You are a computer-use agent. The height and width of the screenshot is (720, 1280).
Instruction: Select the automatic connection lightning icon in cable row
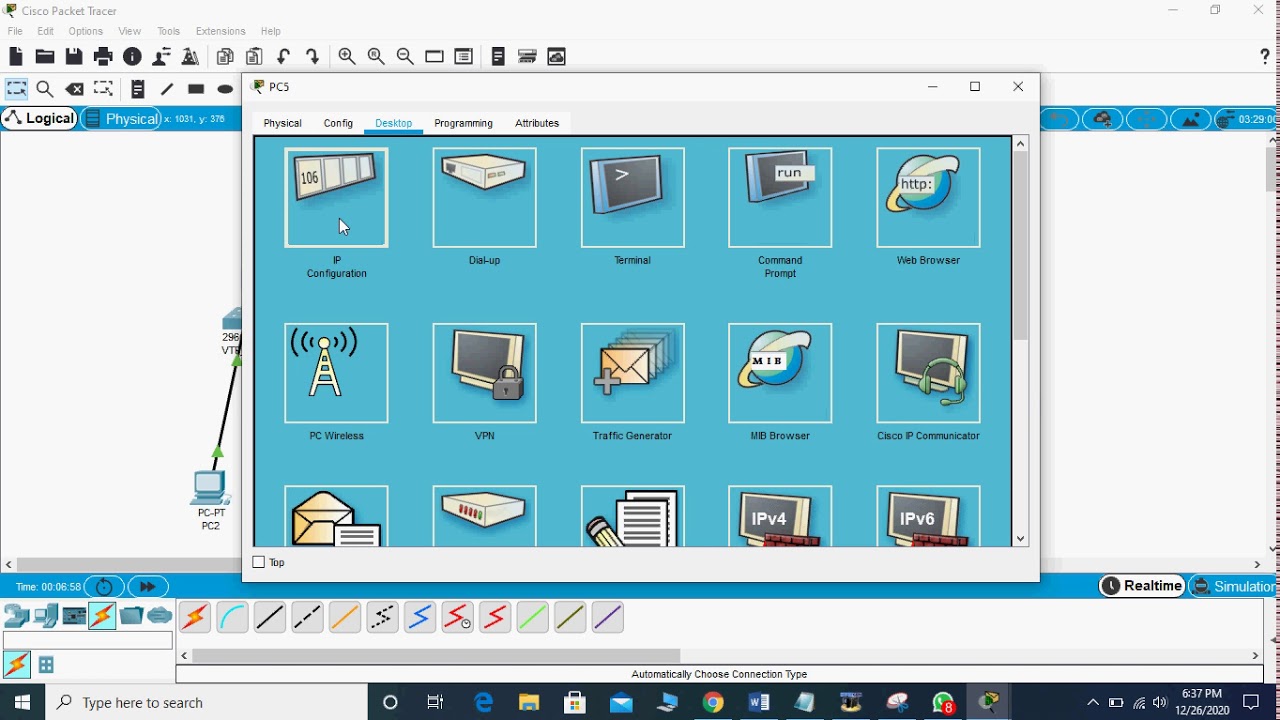pyautogui.click(x=195, y=618)
